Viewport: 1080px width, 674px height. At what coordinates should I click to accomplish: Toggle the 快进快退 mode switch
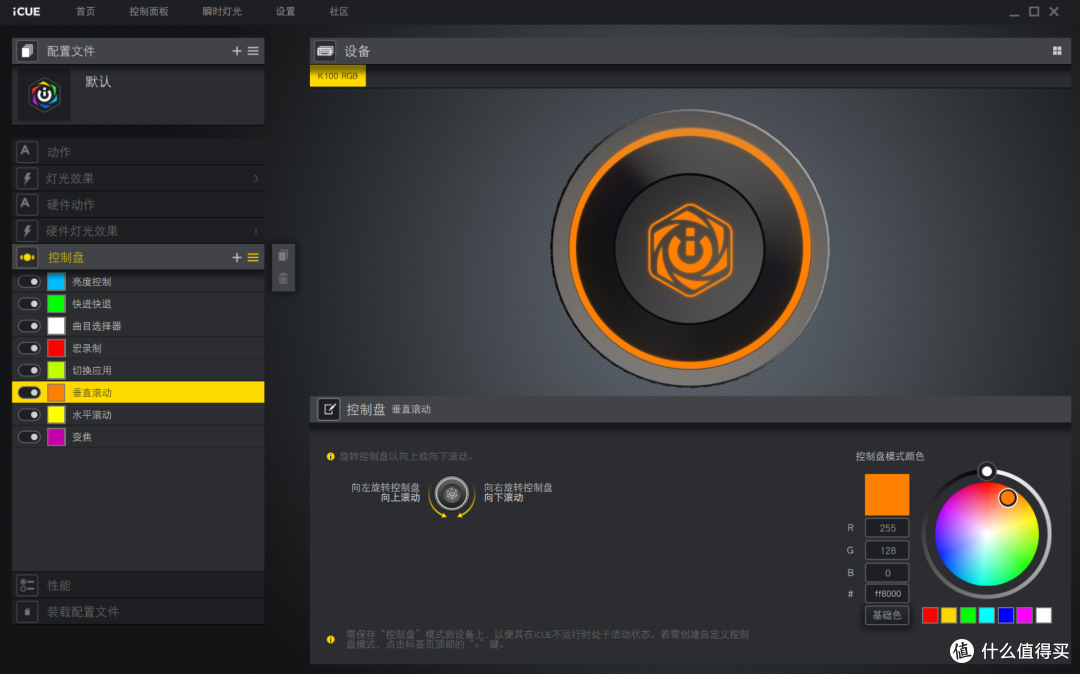point(29,304)
